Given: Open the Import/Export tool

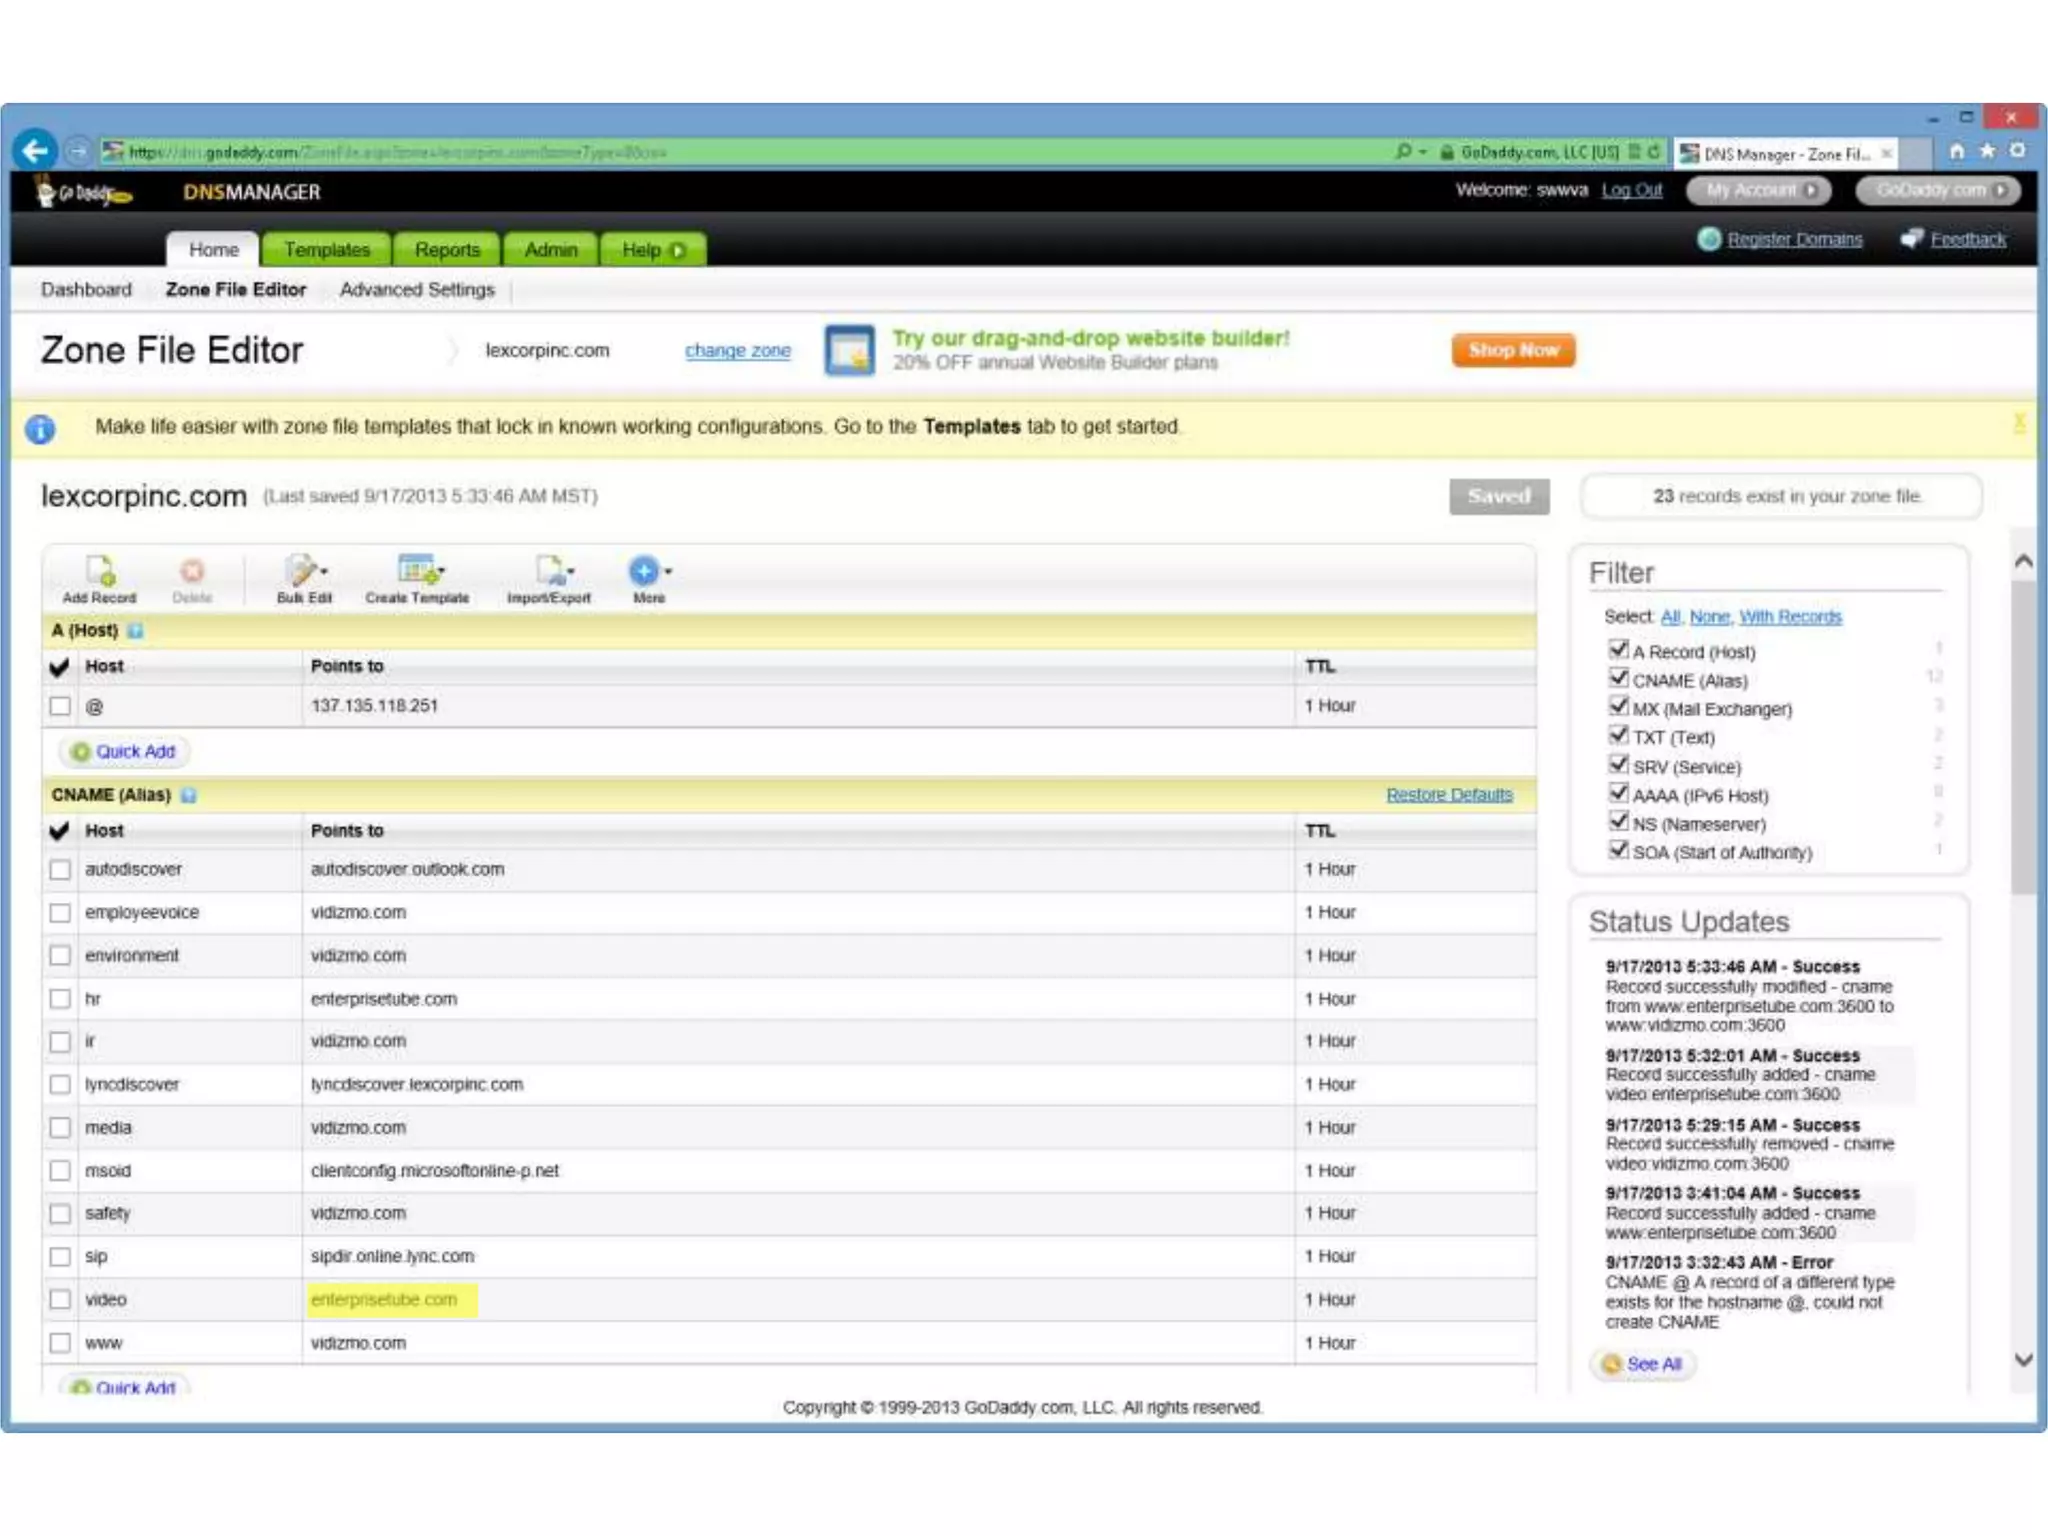Looking at the screenshot, I should pos(550,572).
